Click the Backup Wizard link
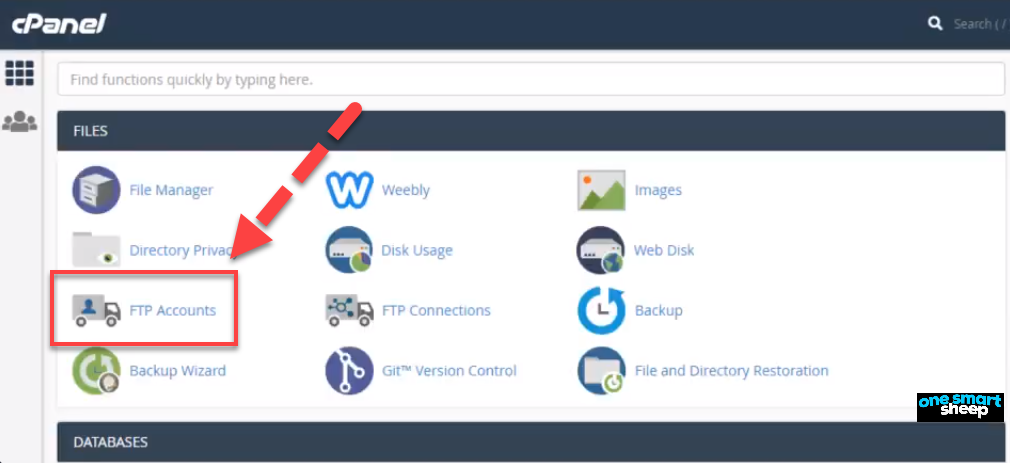Screen dimensions: 1010x463 pos(178,371)
